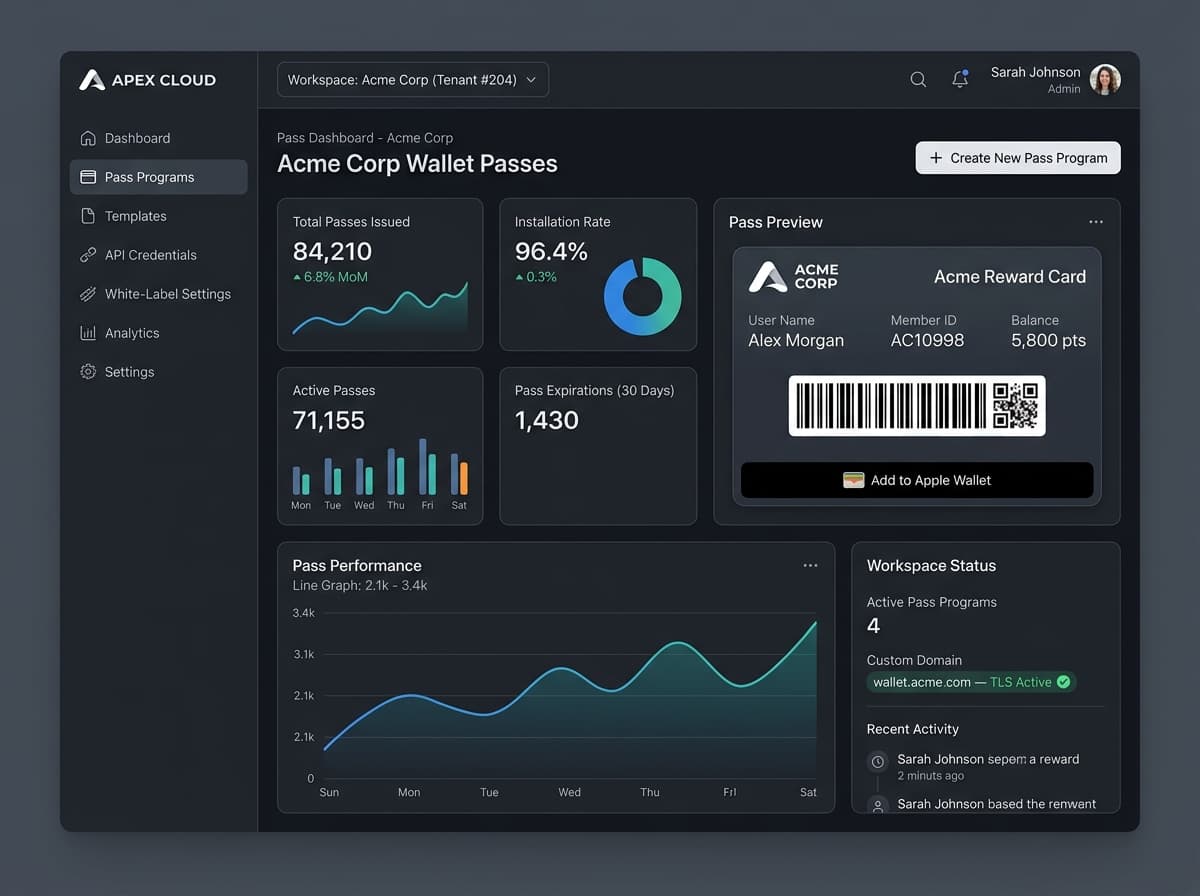Click the 5,800 pts balance
This screenshot has height=896, width=1200.
1048,340
